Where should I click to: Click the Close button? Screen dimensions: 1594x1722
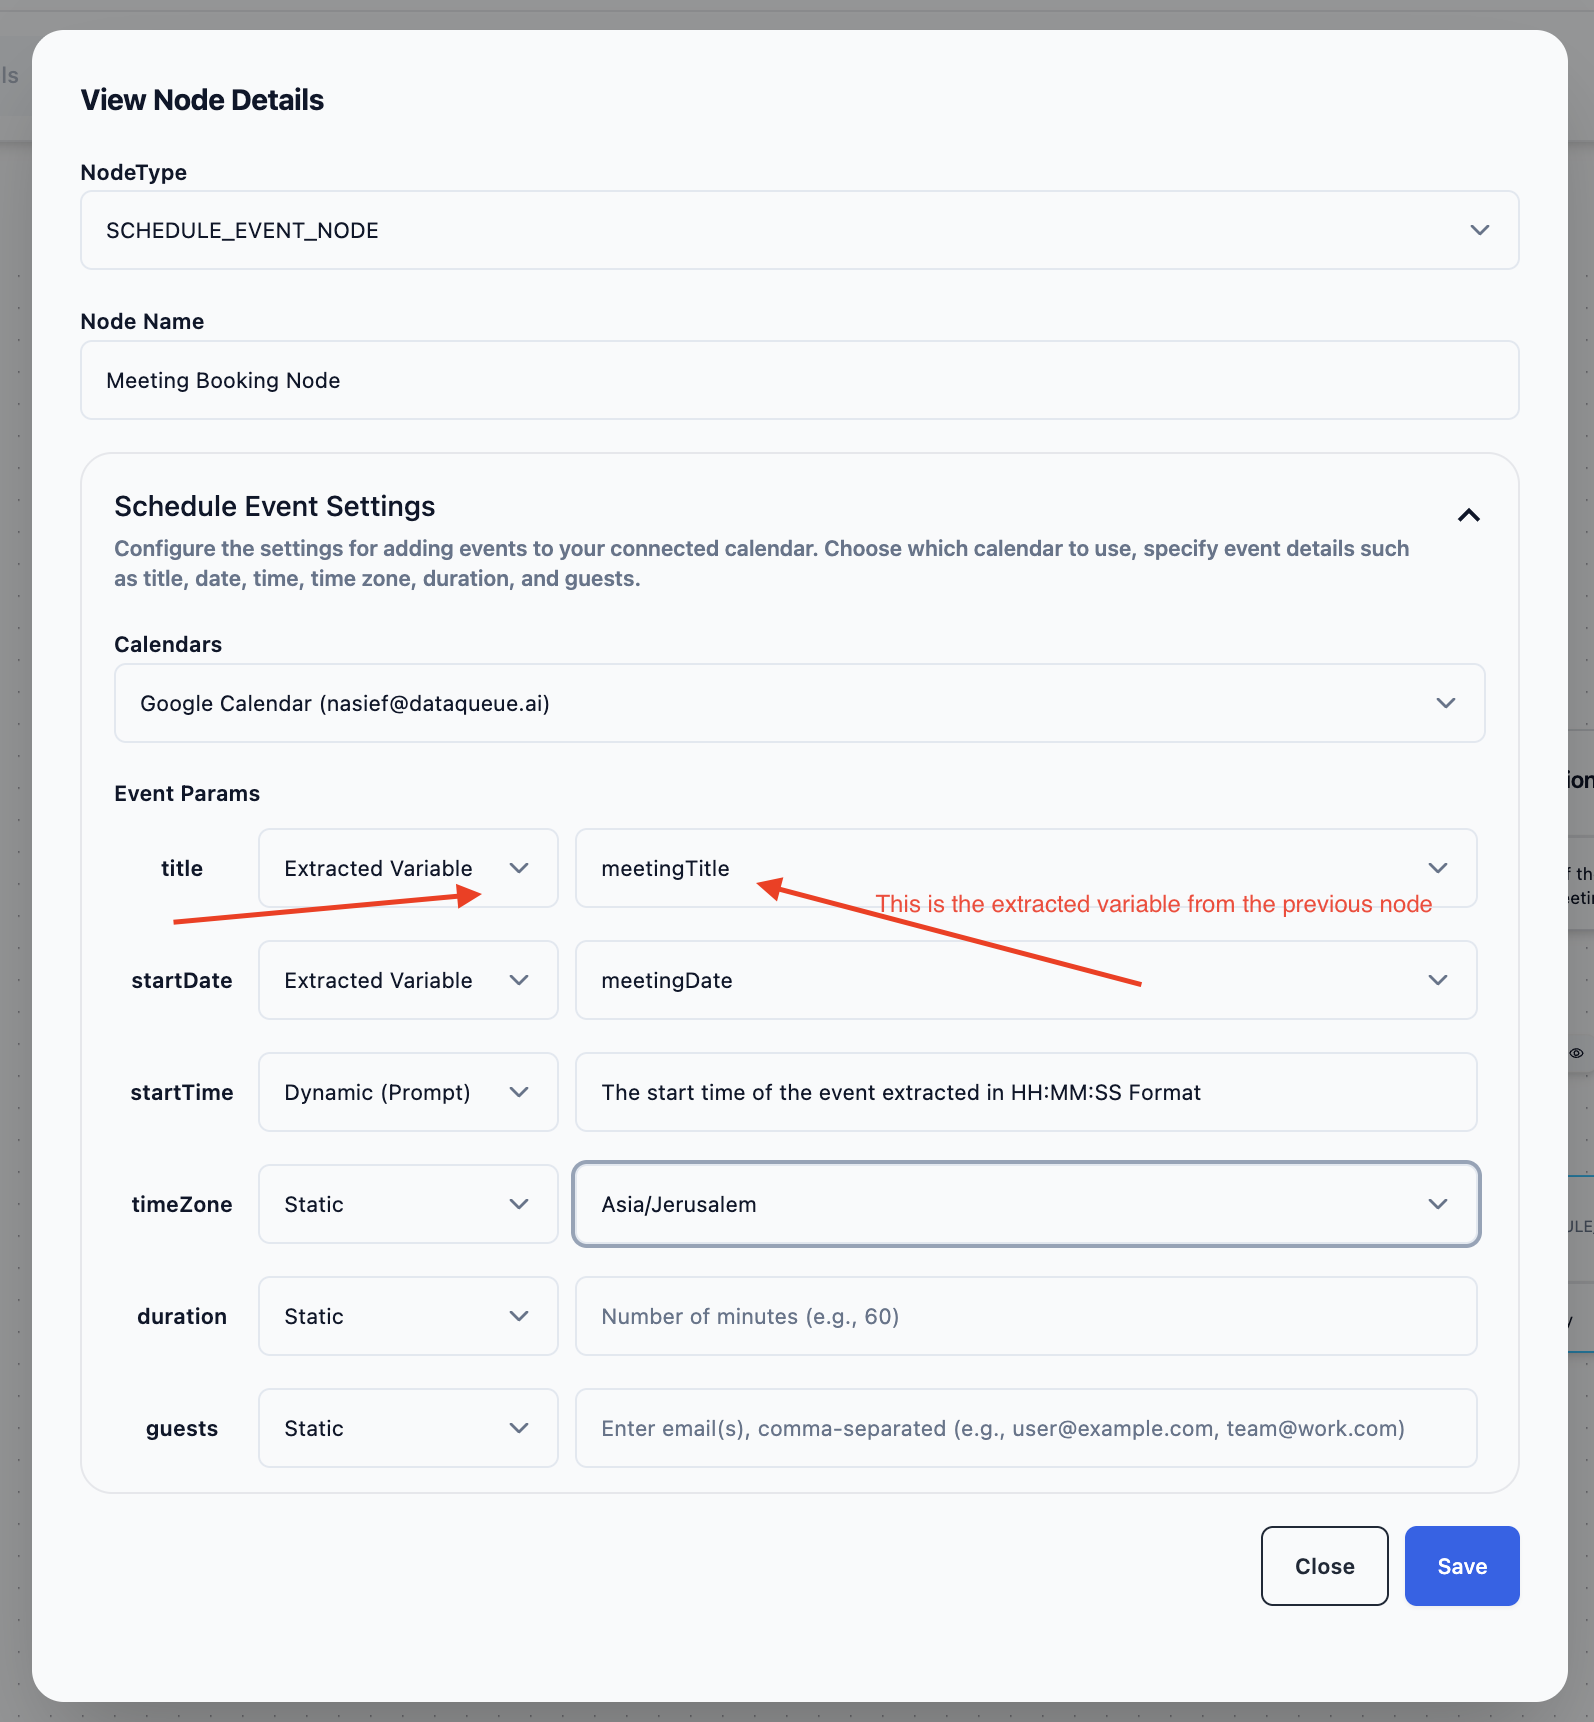click(1324, 1566)
